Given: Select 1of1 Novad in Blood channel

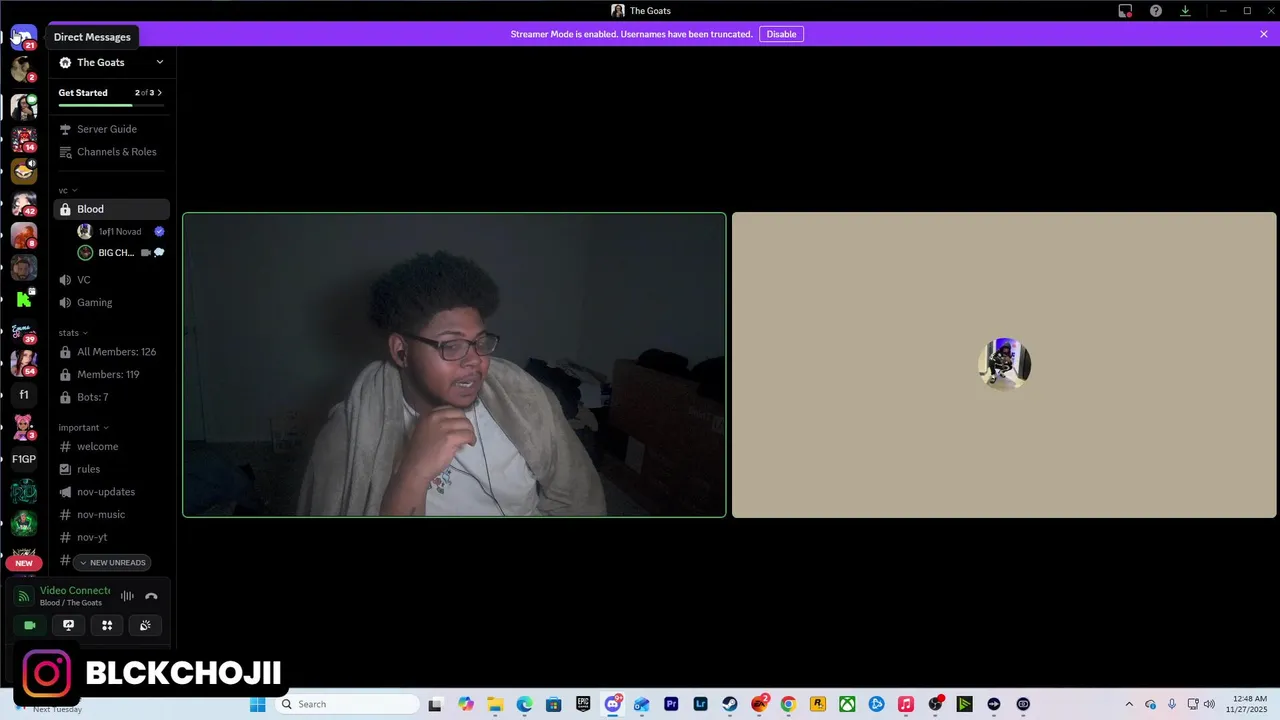Looking at the screenshot, I should (120, 231).
